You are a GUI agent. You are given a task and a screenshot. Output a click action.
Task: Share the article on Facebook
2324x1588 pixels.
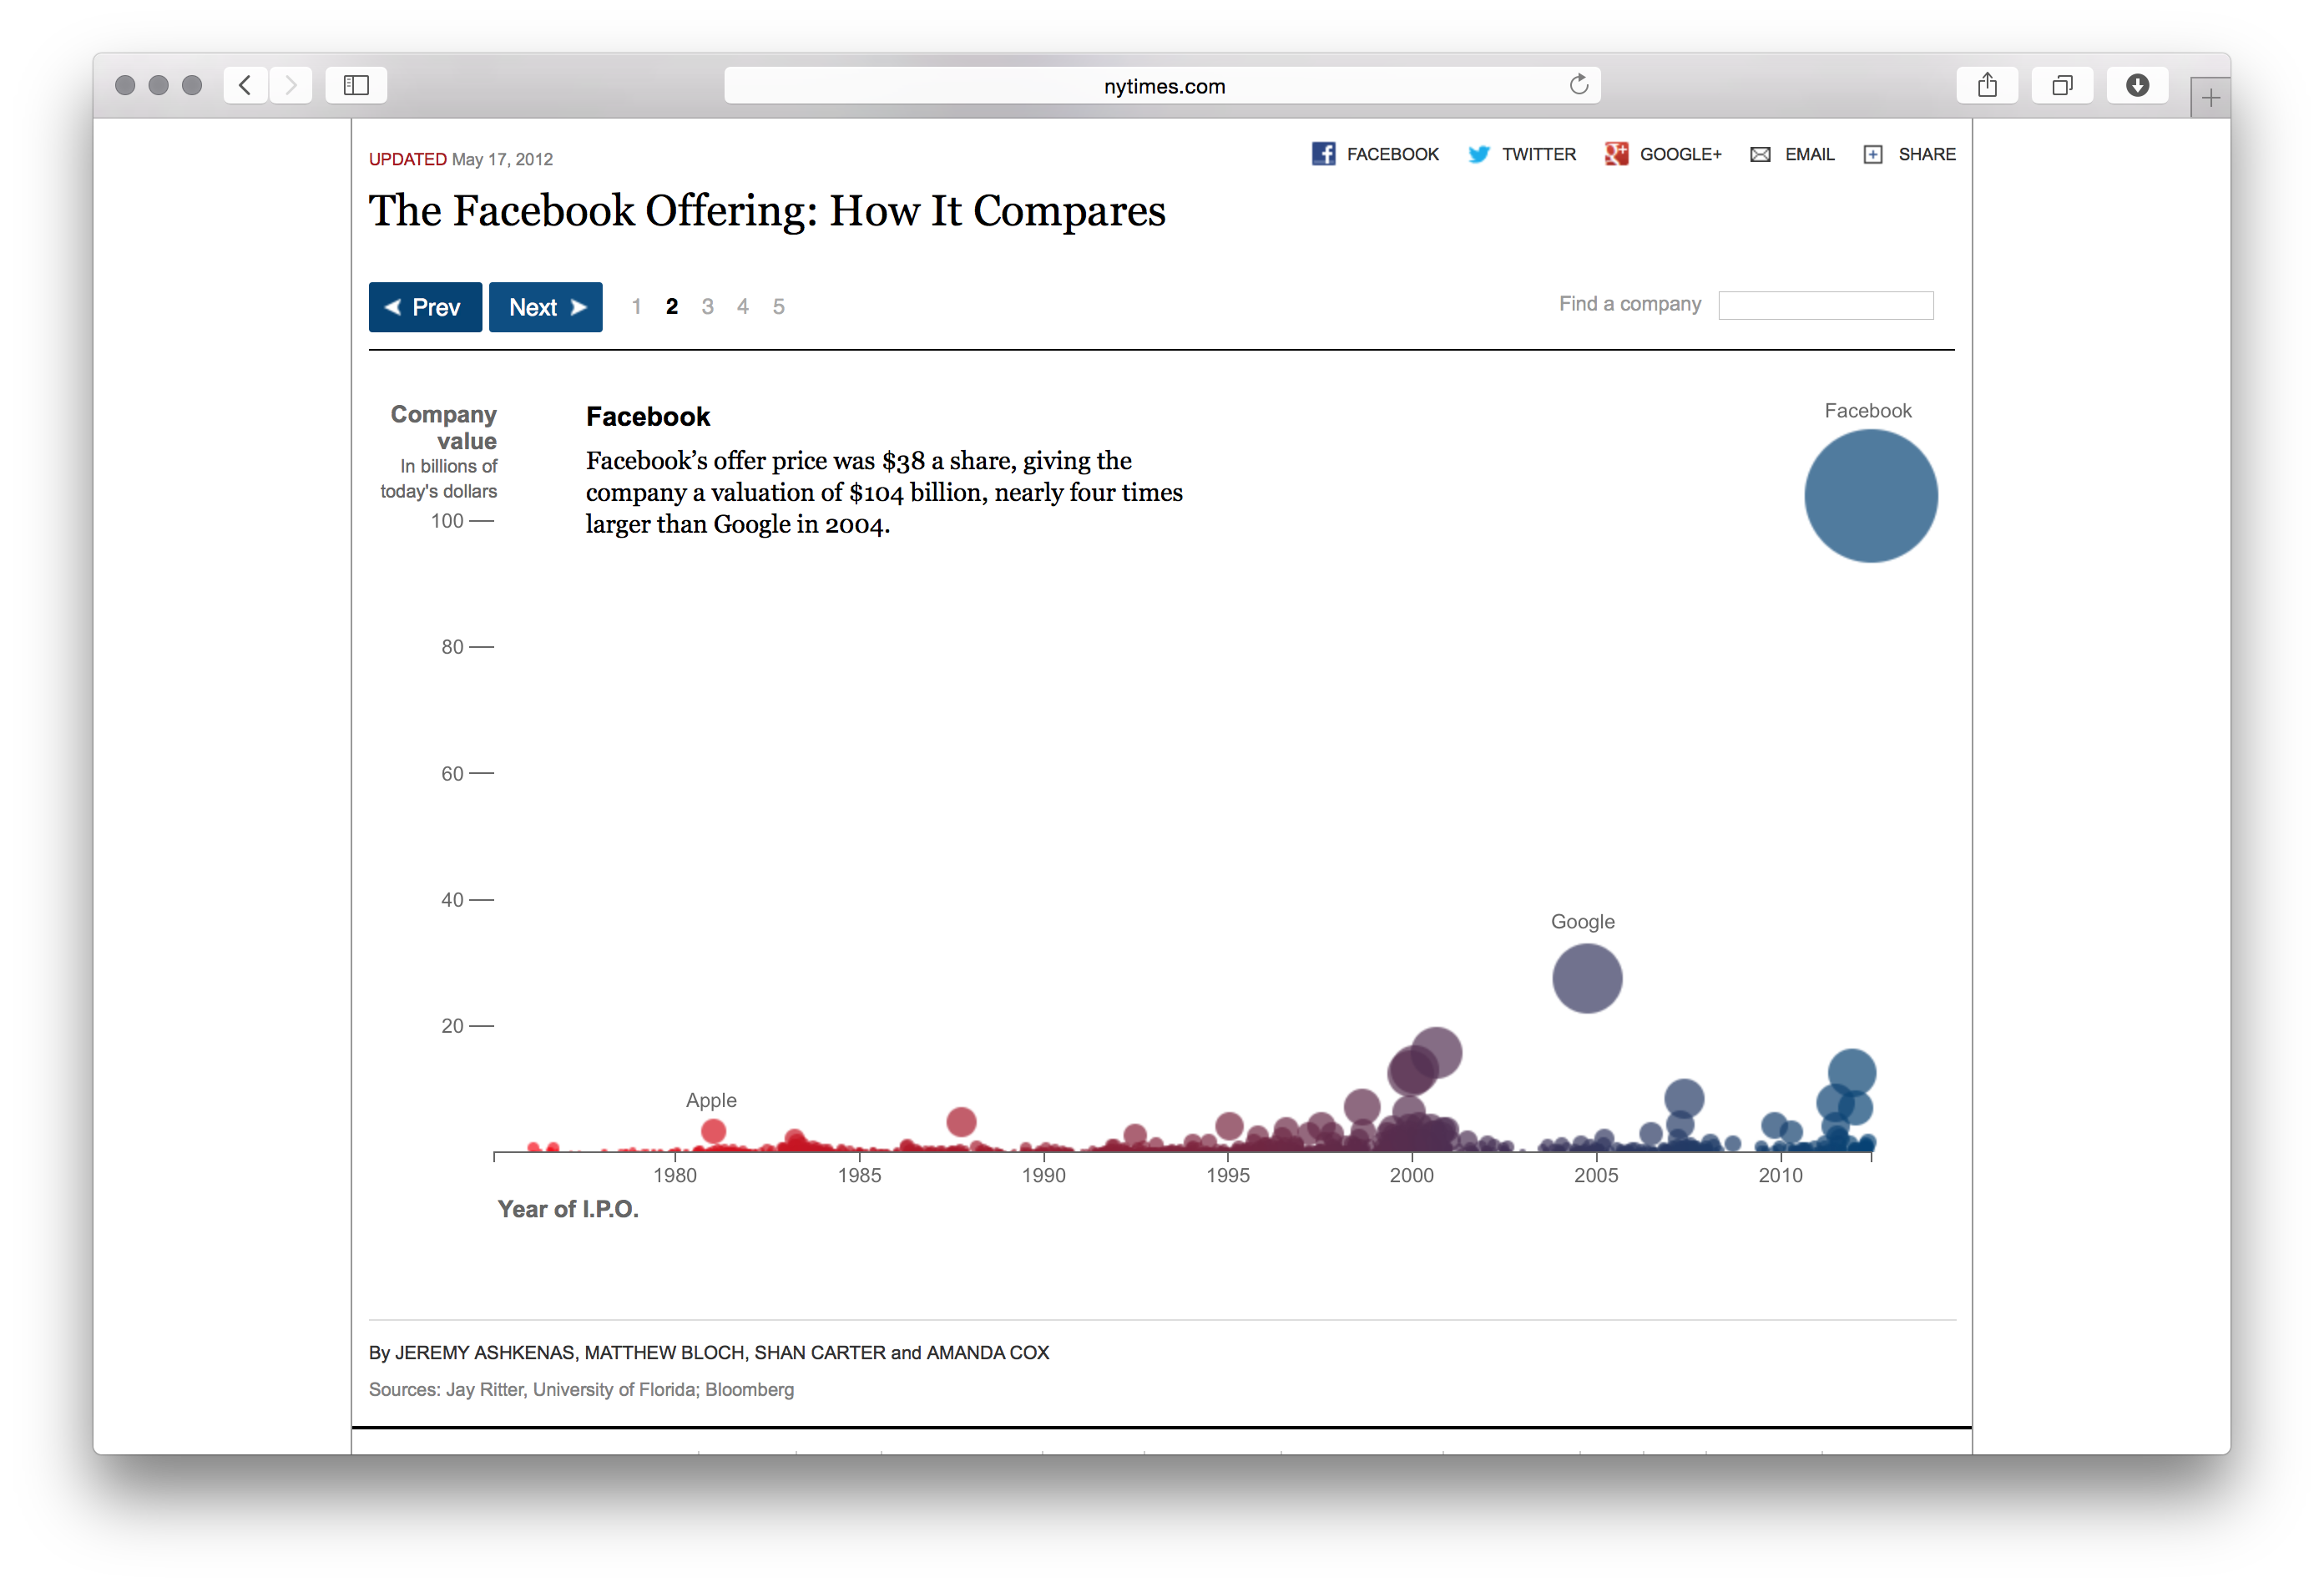pos(1374,154)
